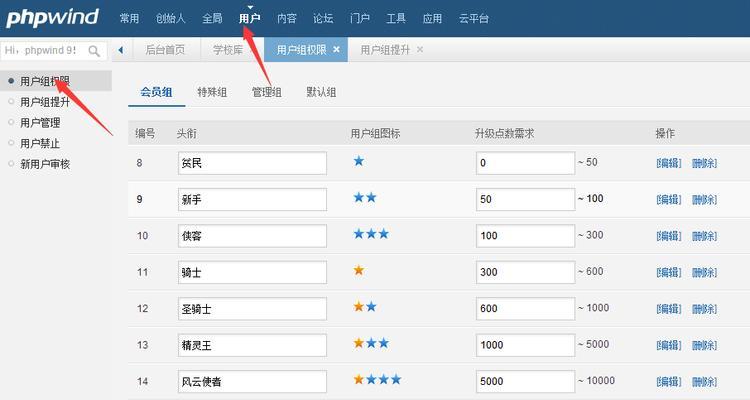The height and width of the screenshot is (400, 750).
Task: Click star icons for group 风云使者
Action: point(377,379)
